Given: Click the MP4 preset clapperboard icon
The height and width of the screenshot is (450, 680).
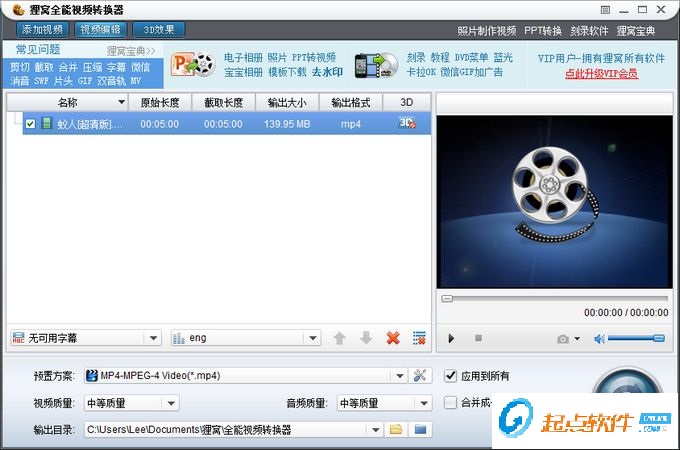Looking at the screenshot, I should click(x=92, y=375).
